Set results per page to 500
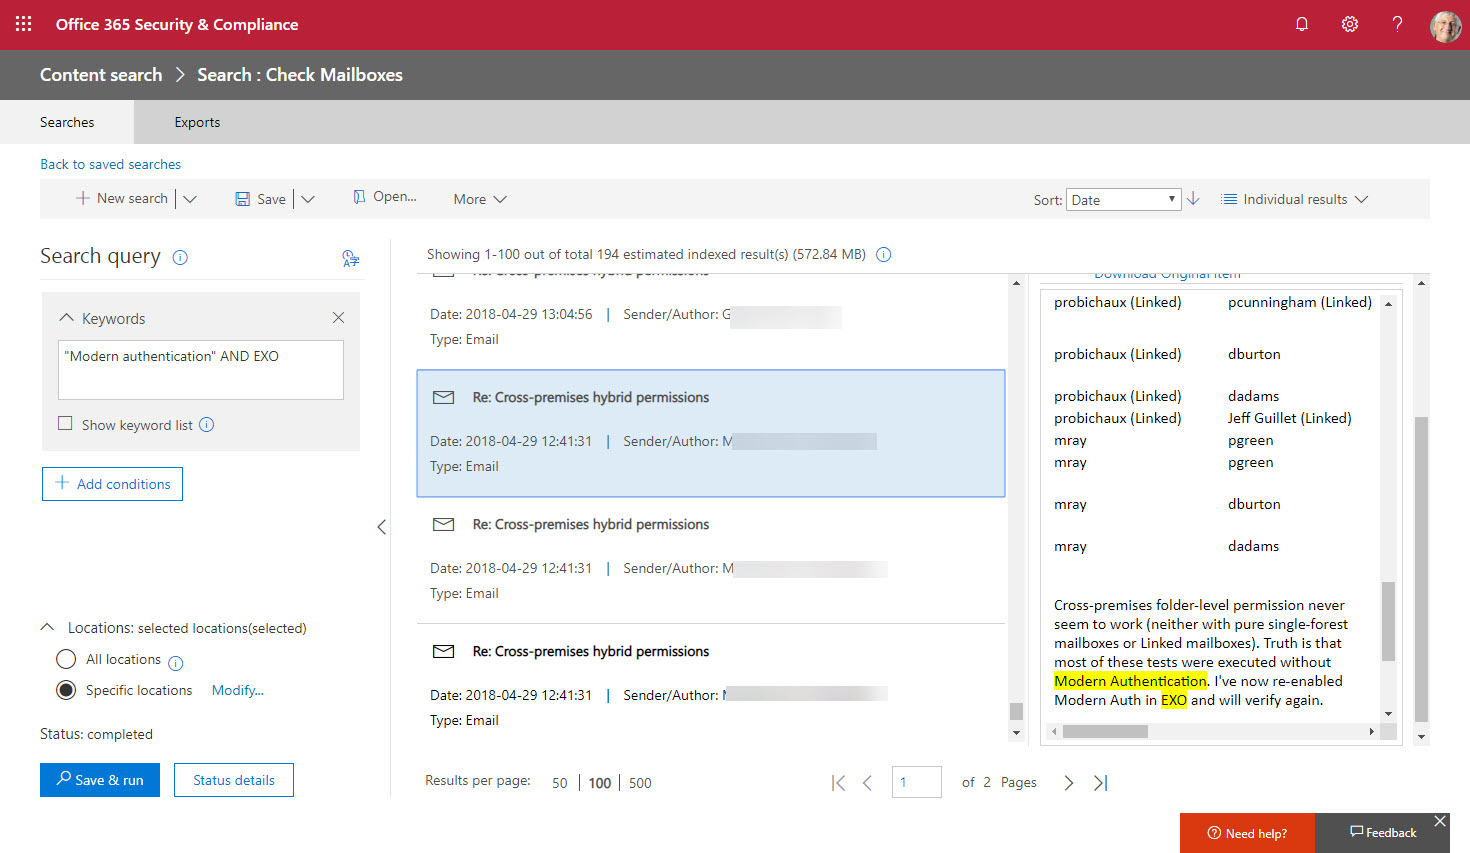 tap(640, 783)
